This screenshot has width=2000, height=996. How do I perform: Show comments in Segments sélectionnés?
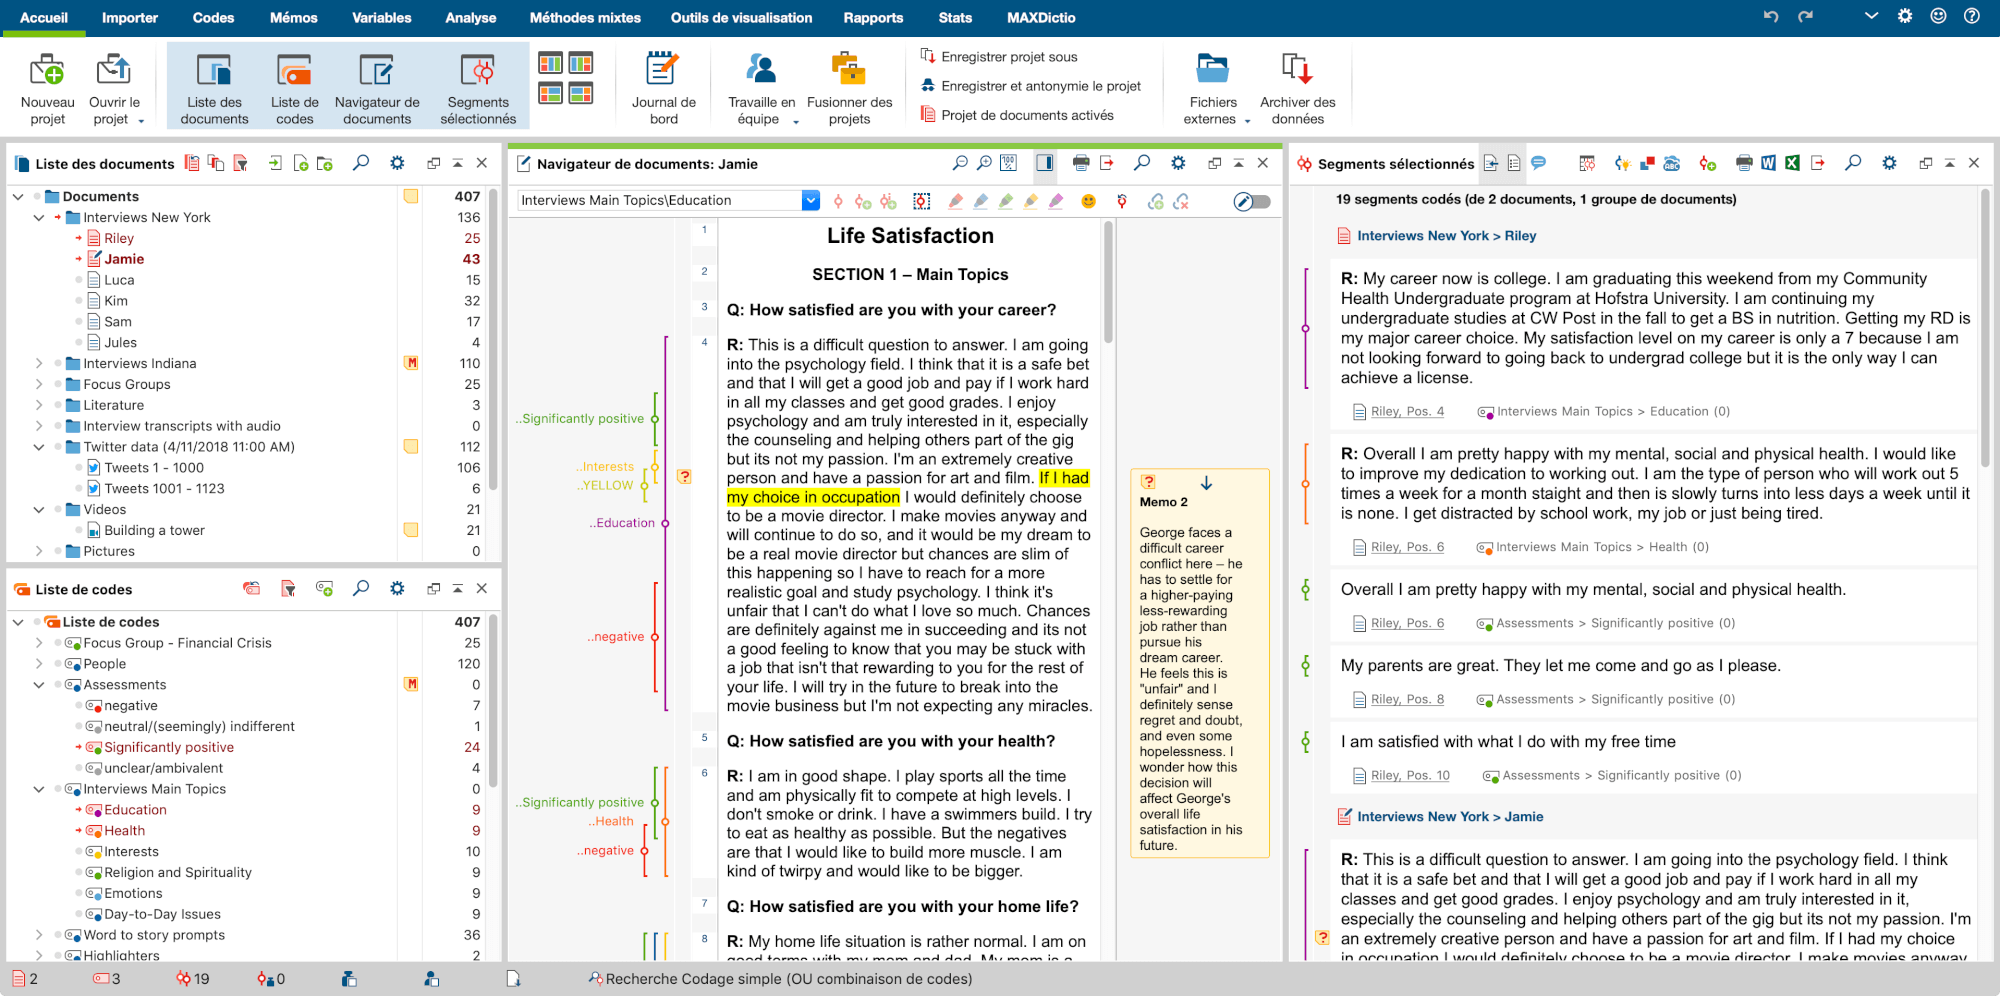click(1539, 163)
